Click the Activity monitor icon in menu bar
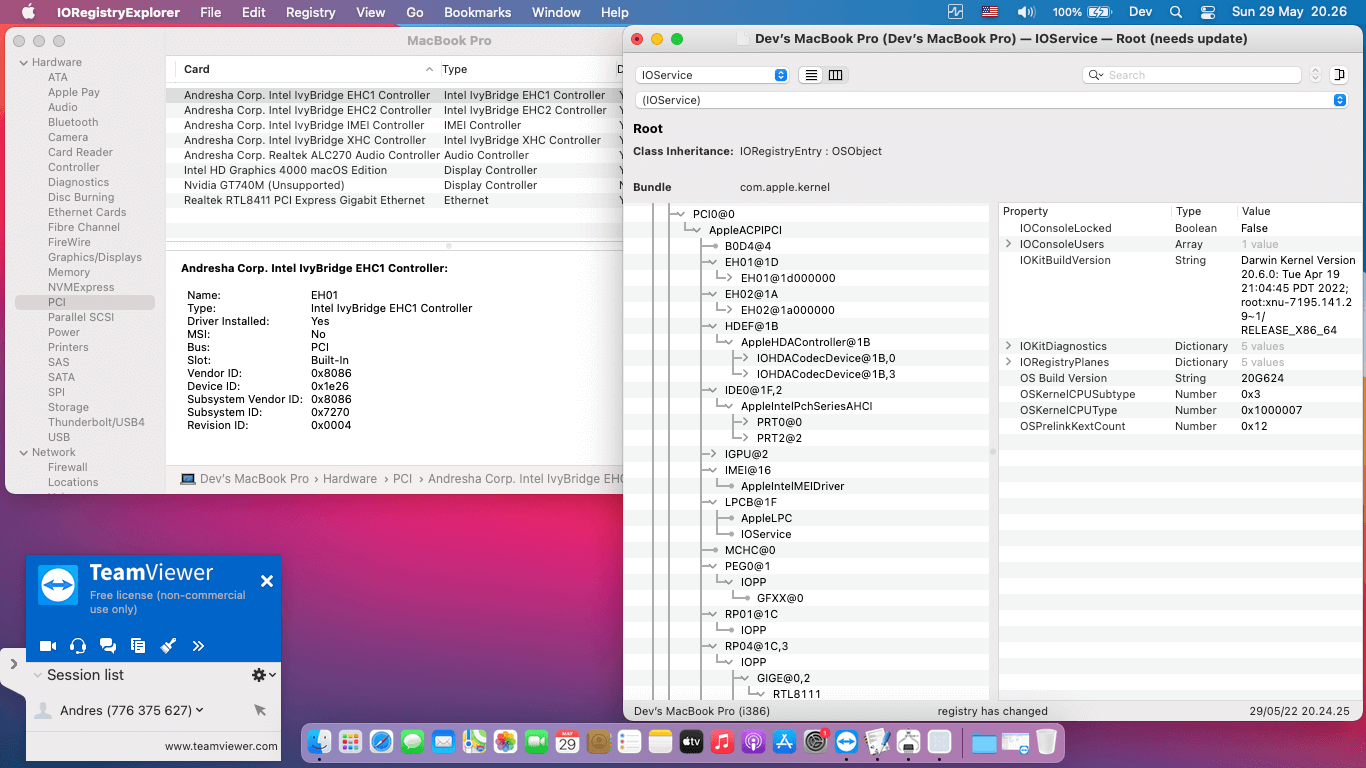 tap(956, 12)
